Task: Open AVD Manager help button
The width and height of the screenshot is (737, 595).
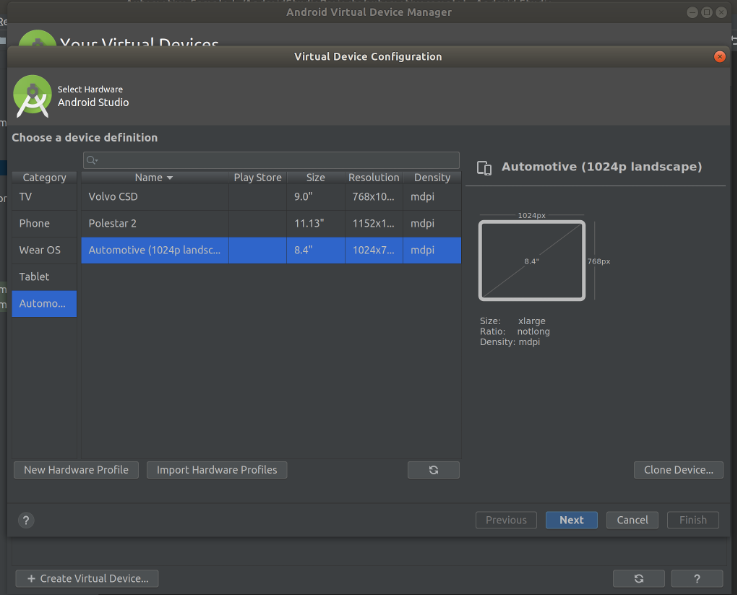Action: pos(697,579)
